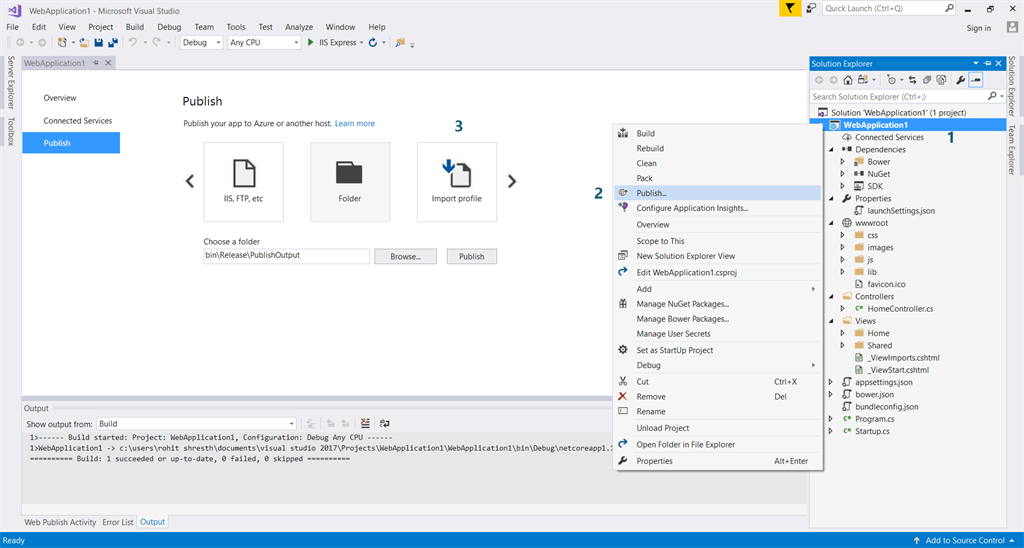1024x548 pixels.
Task: Click the Choose a folder path field
Action: pyautogui.click(x=286, y=256)
